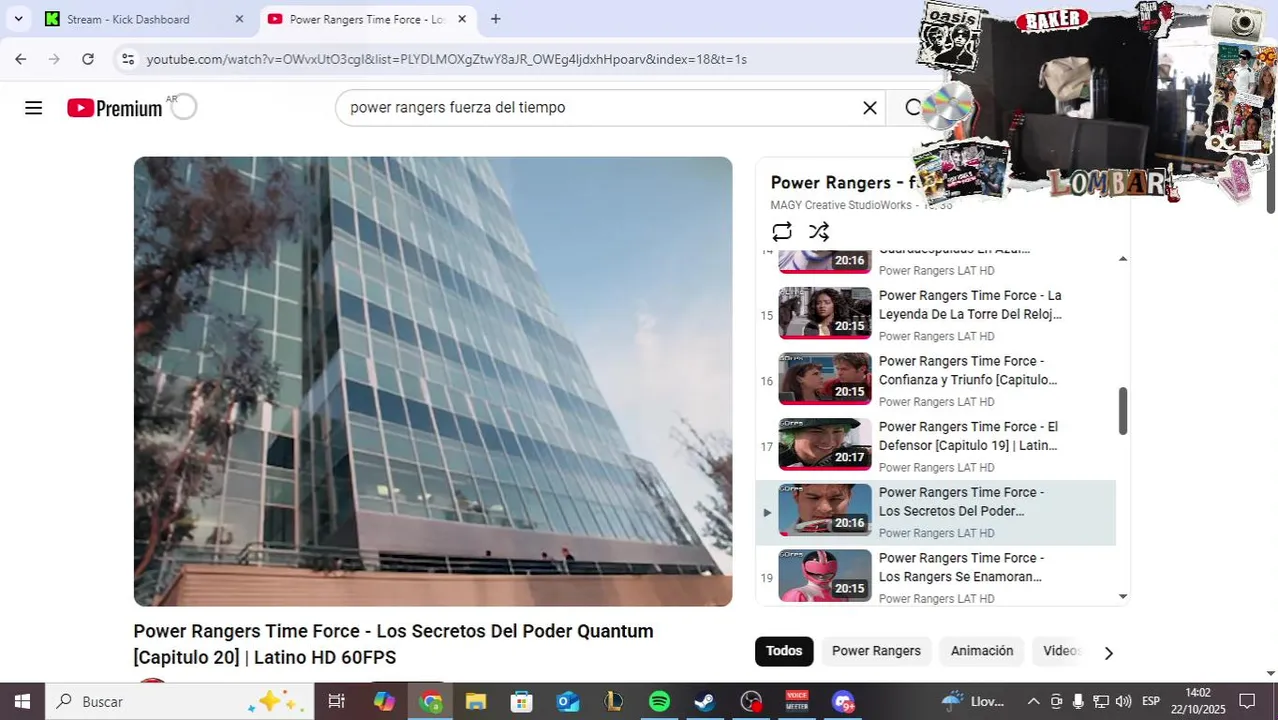The height and width of the screenshot is (720, 1278).
Task: Toggle loop playlist button
Action: (x=782, y=232)
